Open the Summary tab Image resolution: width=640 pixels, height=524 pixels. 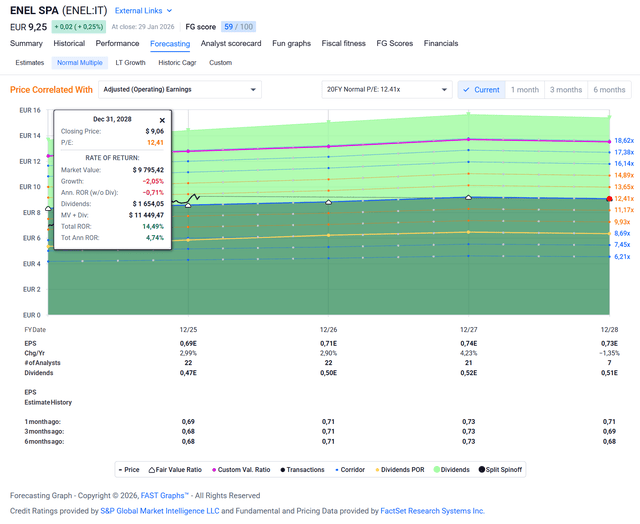tap(26, 43)
